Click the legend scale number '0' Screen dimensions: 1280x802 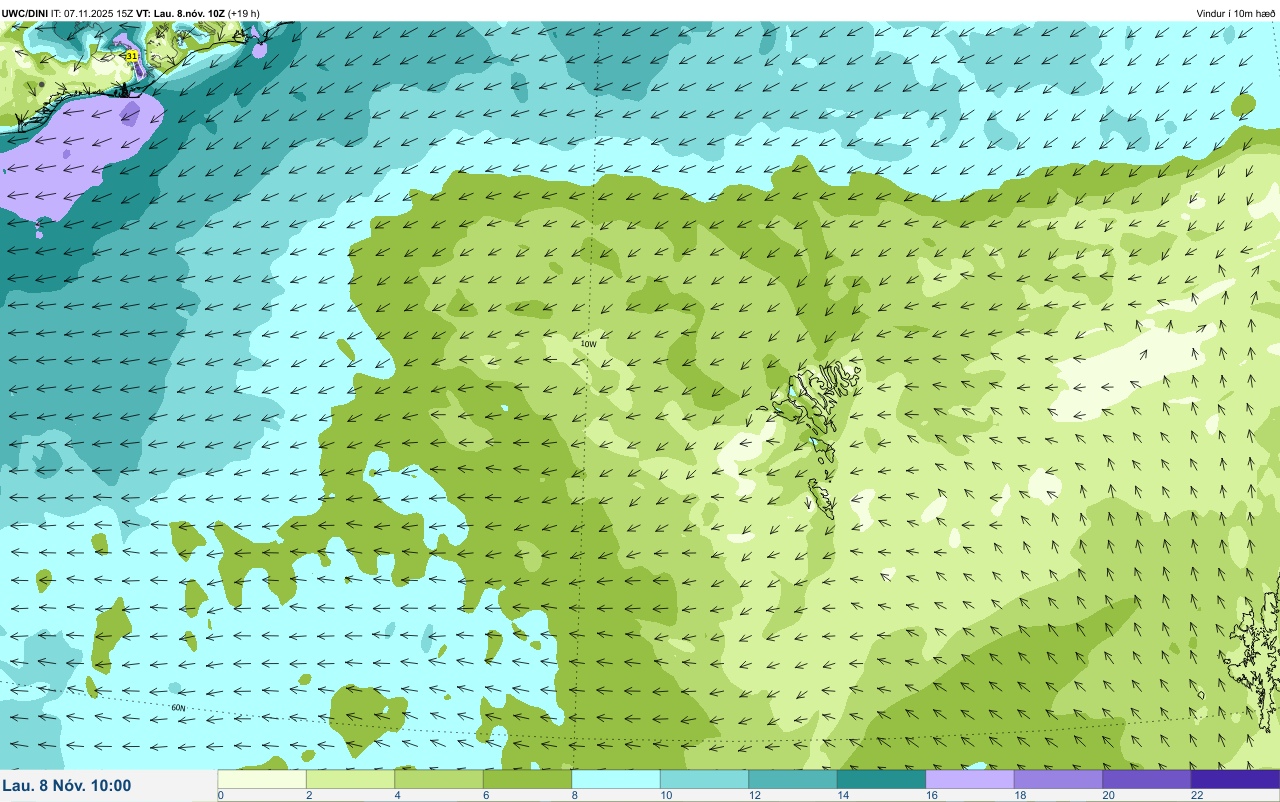[x=220, y=795]
